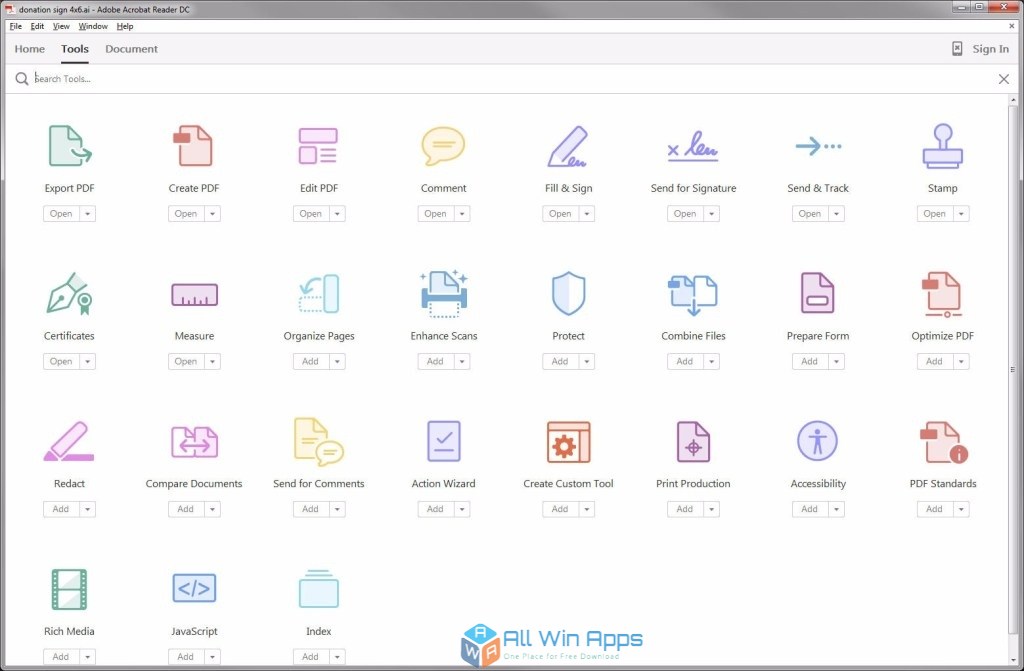The height and width of the screenshot is (671, 1024).
Task: Click Open under Create PDF
Action: pos(186,214)
